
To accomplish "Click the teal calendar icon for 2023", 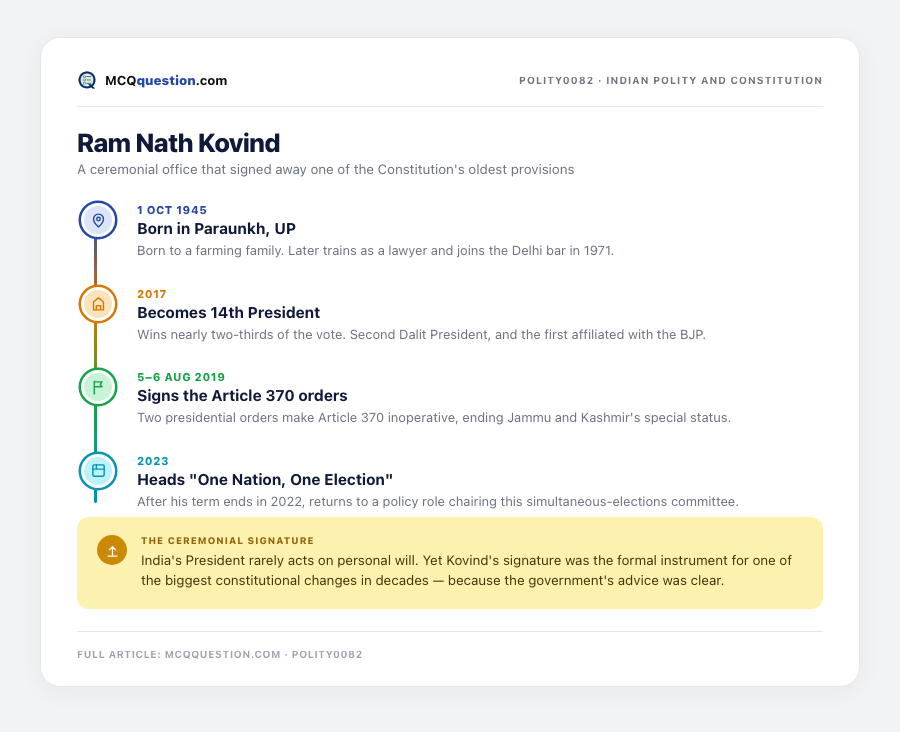I will click(98, 471).
